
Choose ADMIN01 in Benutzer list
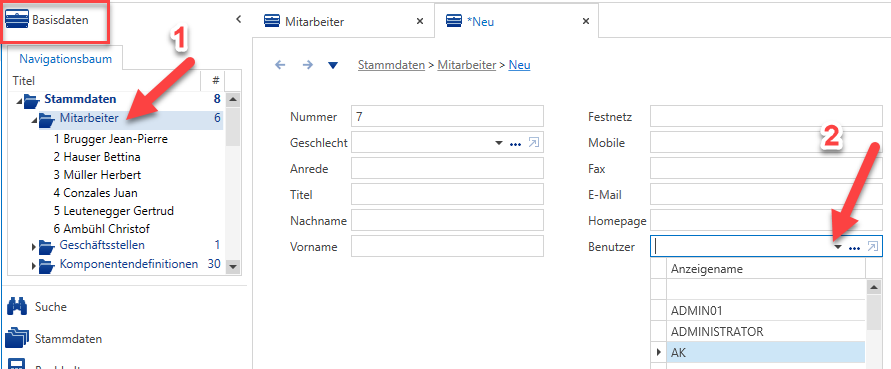tap(765, 310)
